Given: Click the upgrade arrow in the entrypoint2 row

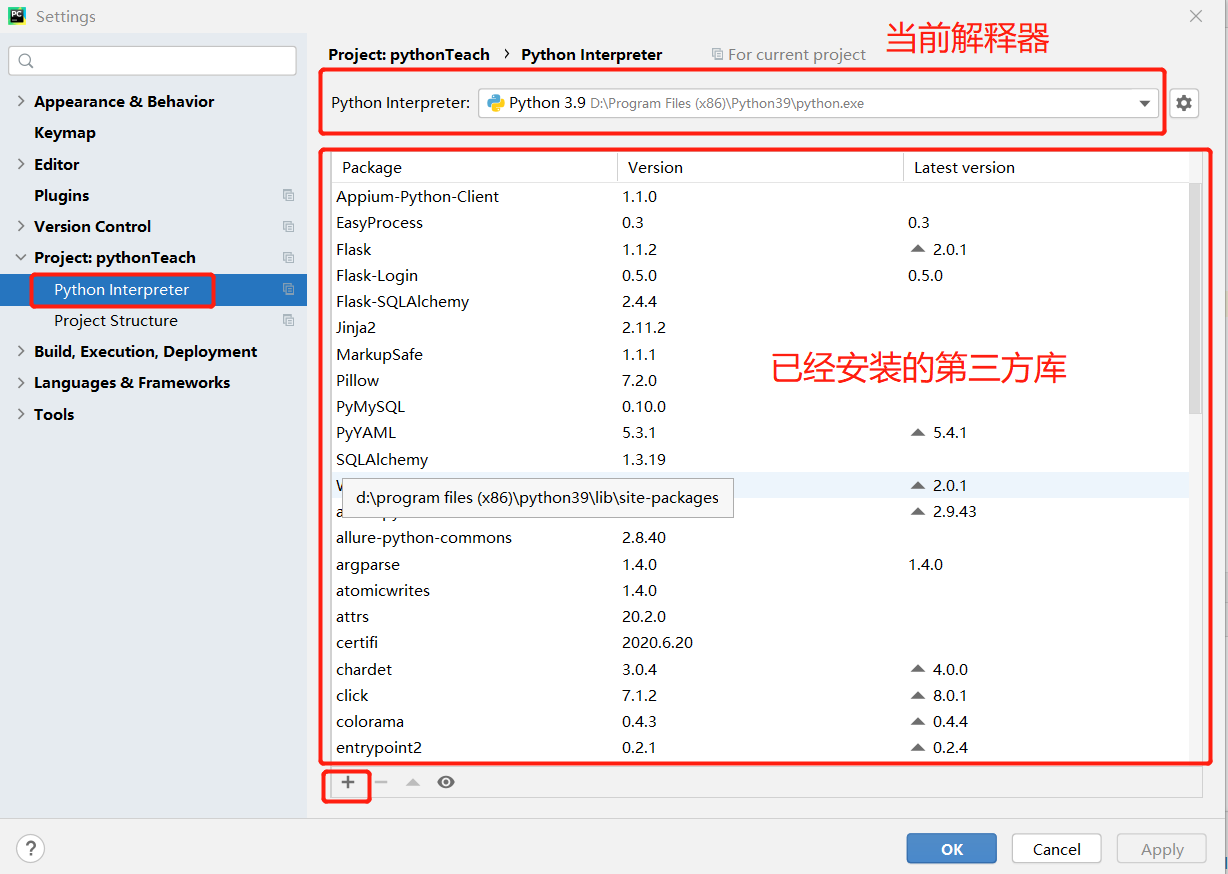Looking at the screenshot, I should tap(918, 747).
